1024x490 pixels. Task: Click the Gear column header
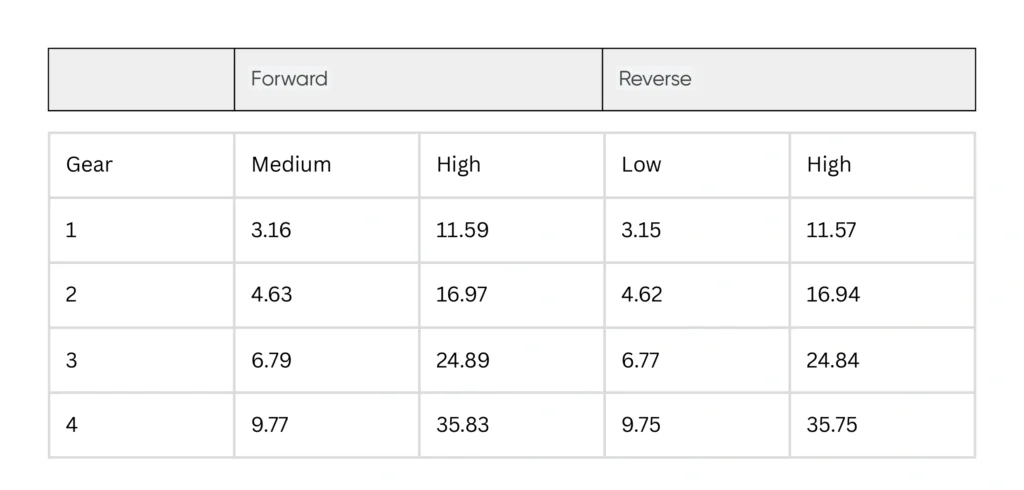pyautogui.click(x=89, y=165)
